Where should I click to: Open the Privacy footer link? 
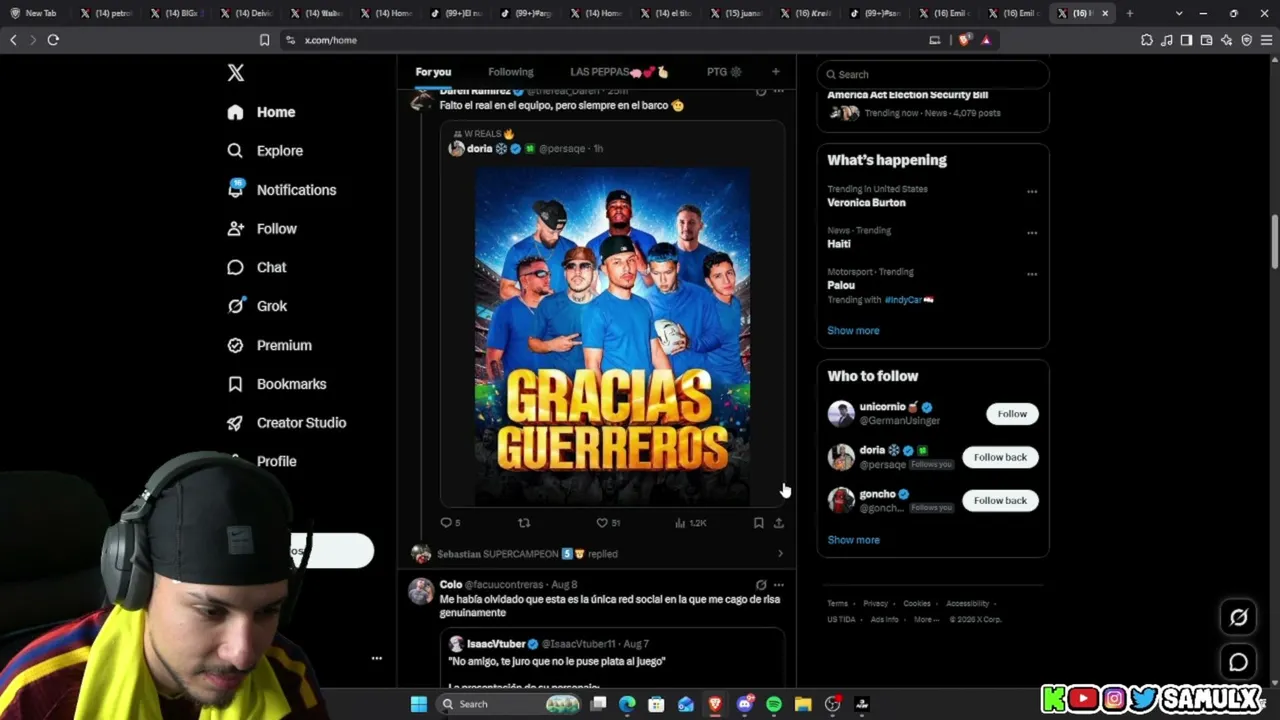875,604
